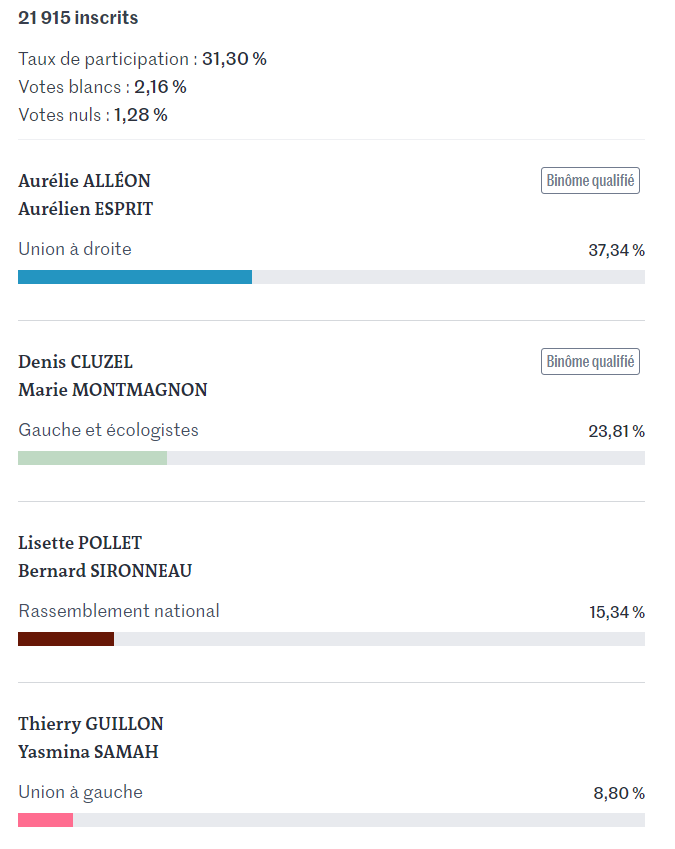Select candidate name Marie MONTMAGNON

pos(113,390)
